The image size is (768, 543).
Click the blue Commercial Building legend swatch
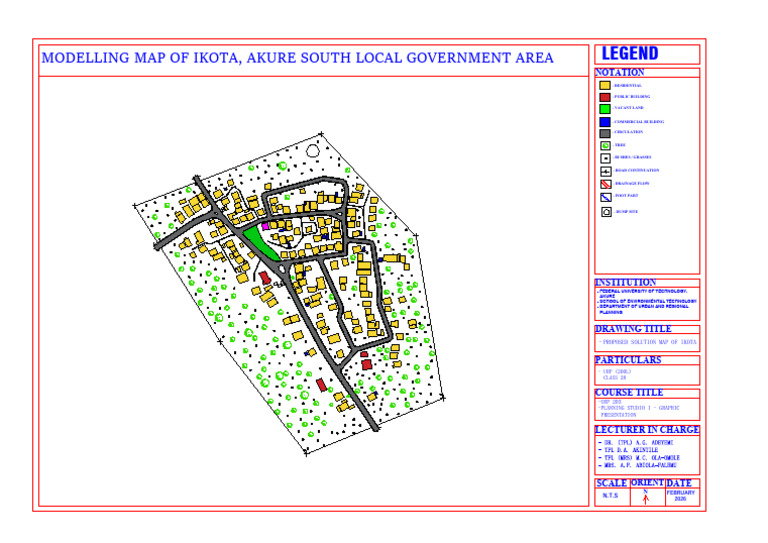point(605,121)
